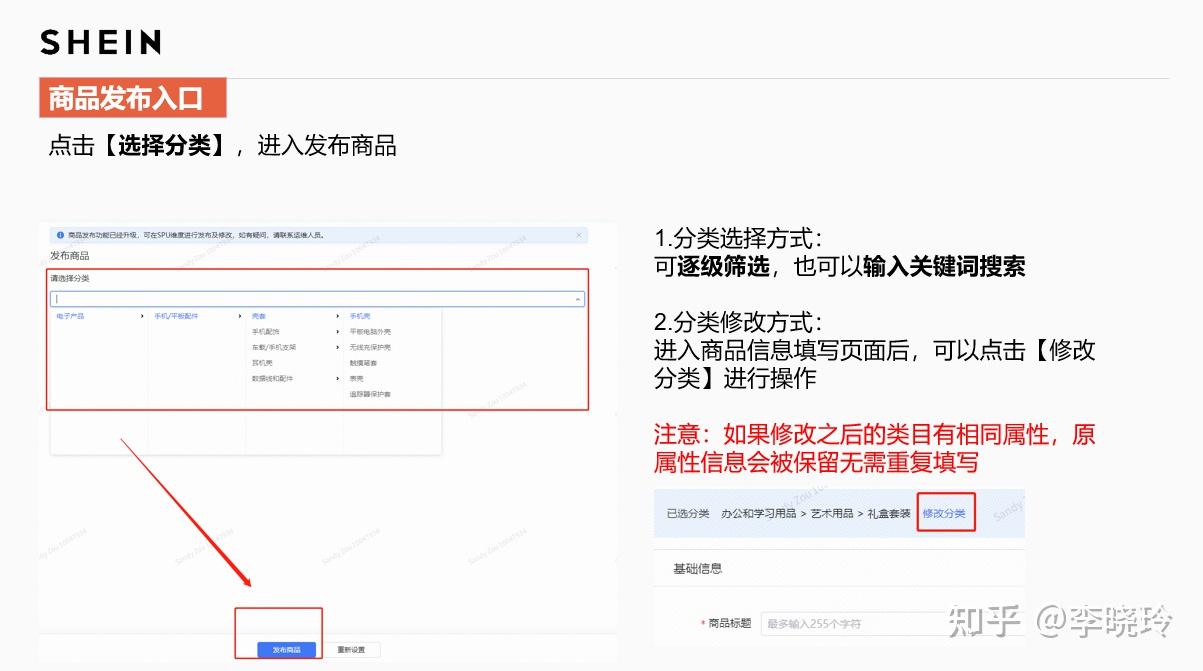Viewport: 1203px width, 671px height.
Task: Collapse the category dropdown via its chevron
Action: click(x=577, y=300)
